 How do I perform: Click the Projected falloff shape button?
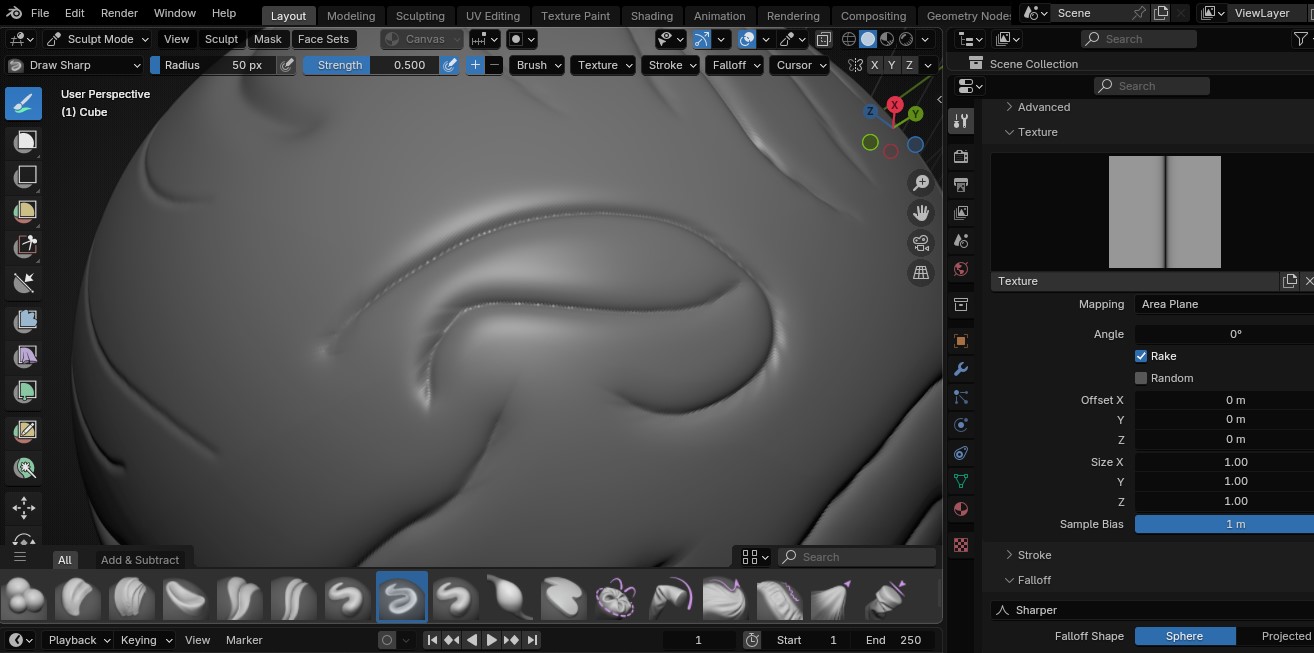pos(1276,636)
